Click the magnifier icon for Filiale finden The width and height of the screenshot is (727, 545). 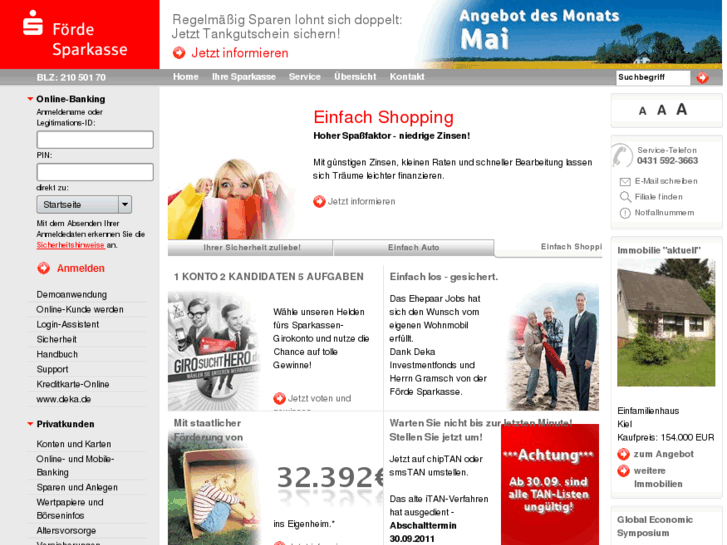[x=625, y=197]
